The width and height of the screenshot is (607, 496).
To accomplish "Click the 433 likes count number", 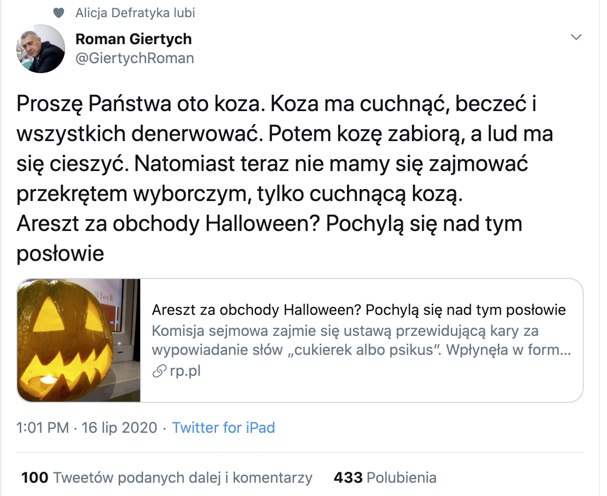I will coord(348,477).
